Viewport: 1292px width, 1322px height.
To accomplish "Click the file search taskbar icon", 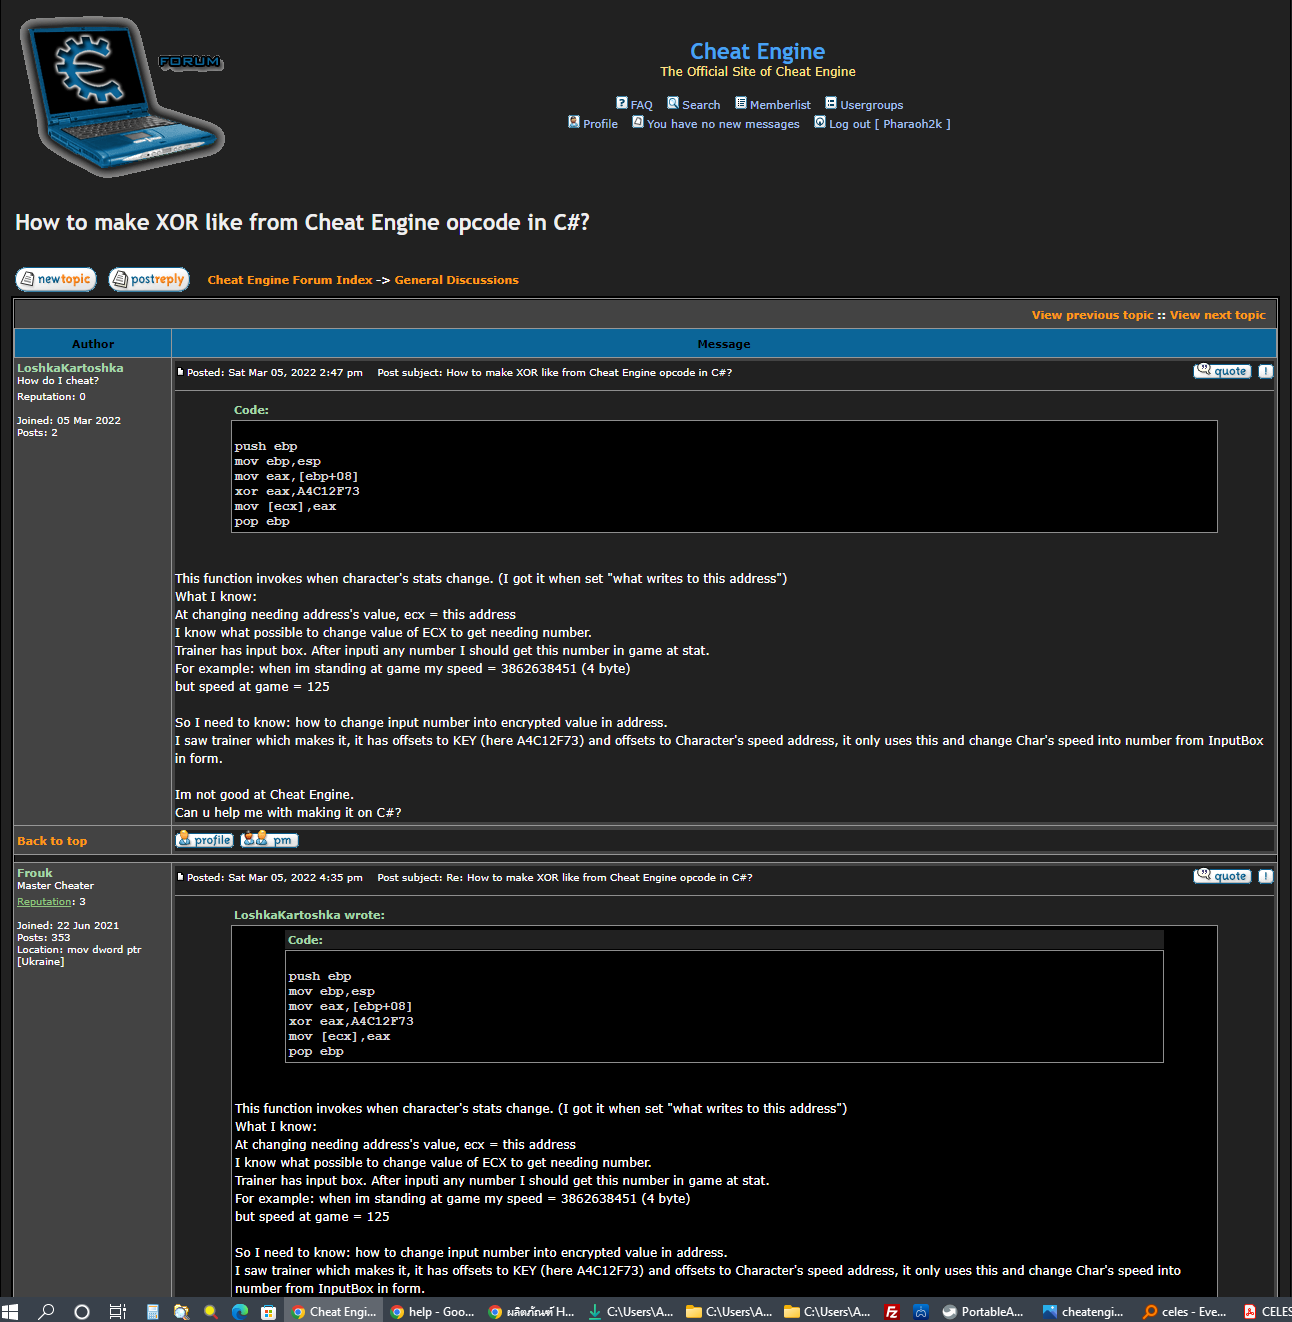I will pyautogui.click(x=182, y=1311).
